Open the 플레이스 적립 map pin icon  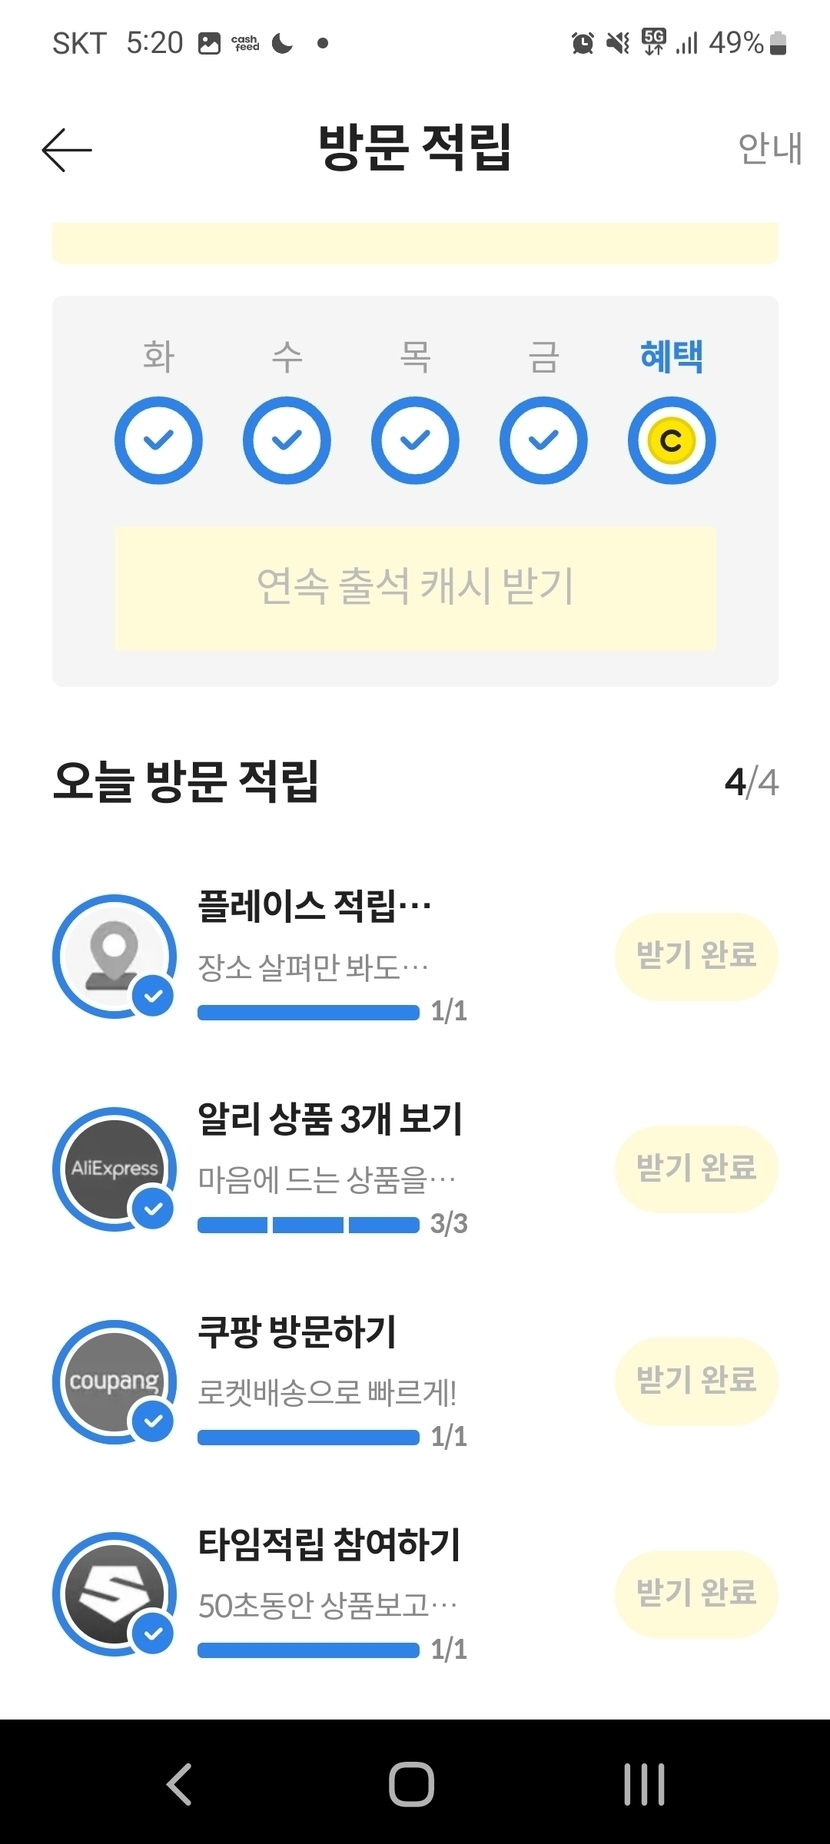[x=114, y=956]
